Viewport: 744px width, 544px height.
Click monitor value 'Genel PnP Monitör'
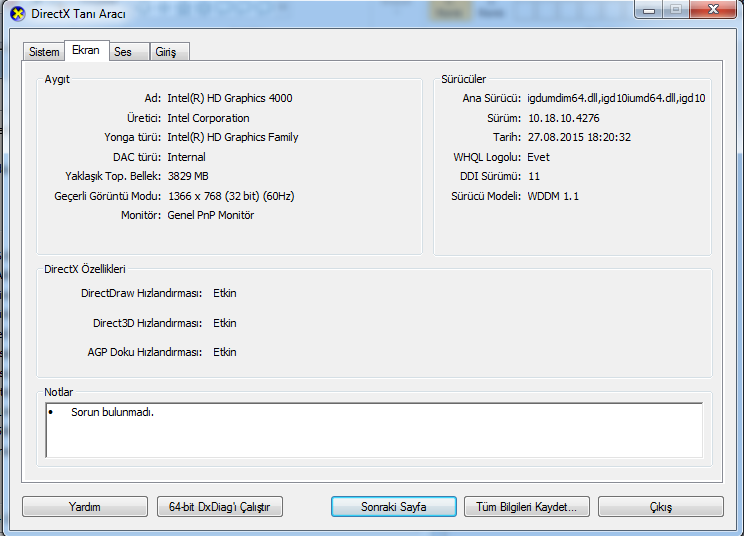pos(211,215)
